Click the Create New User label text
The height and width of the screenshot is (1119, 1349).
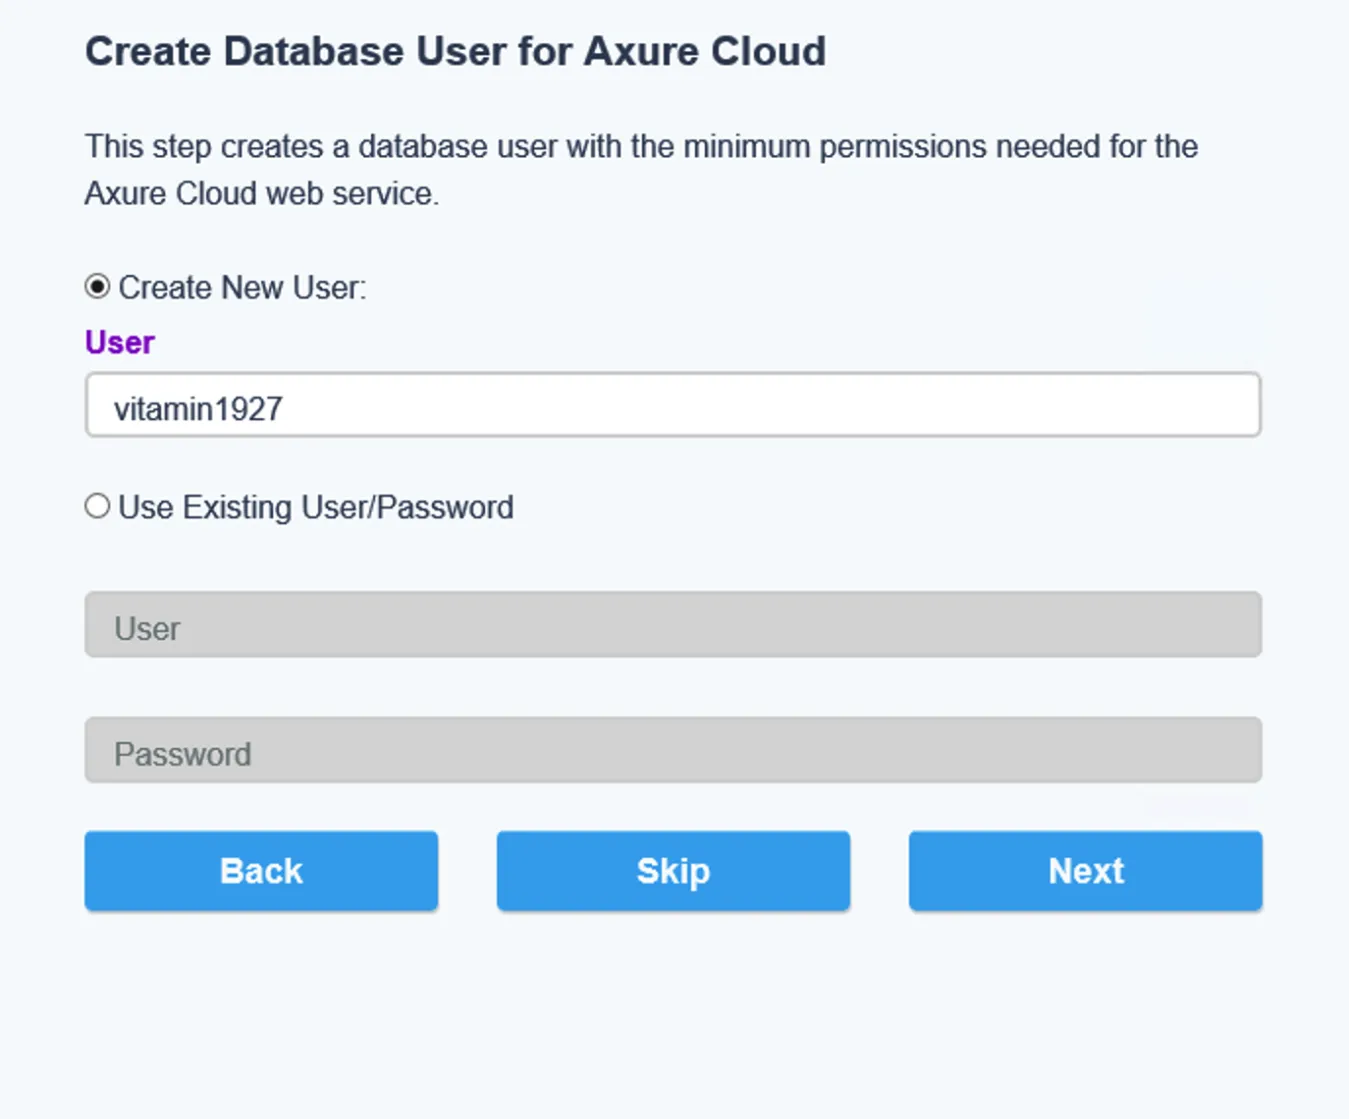coord(242,287)
